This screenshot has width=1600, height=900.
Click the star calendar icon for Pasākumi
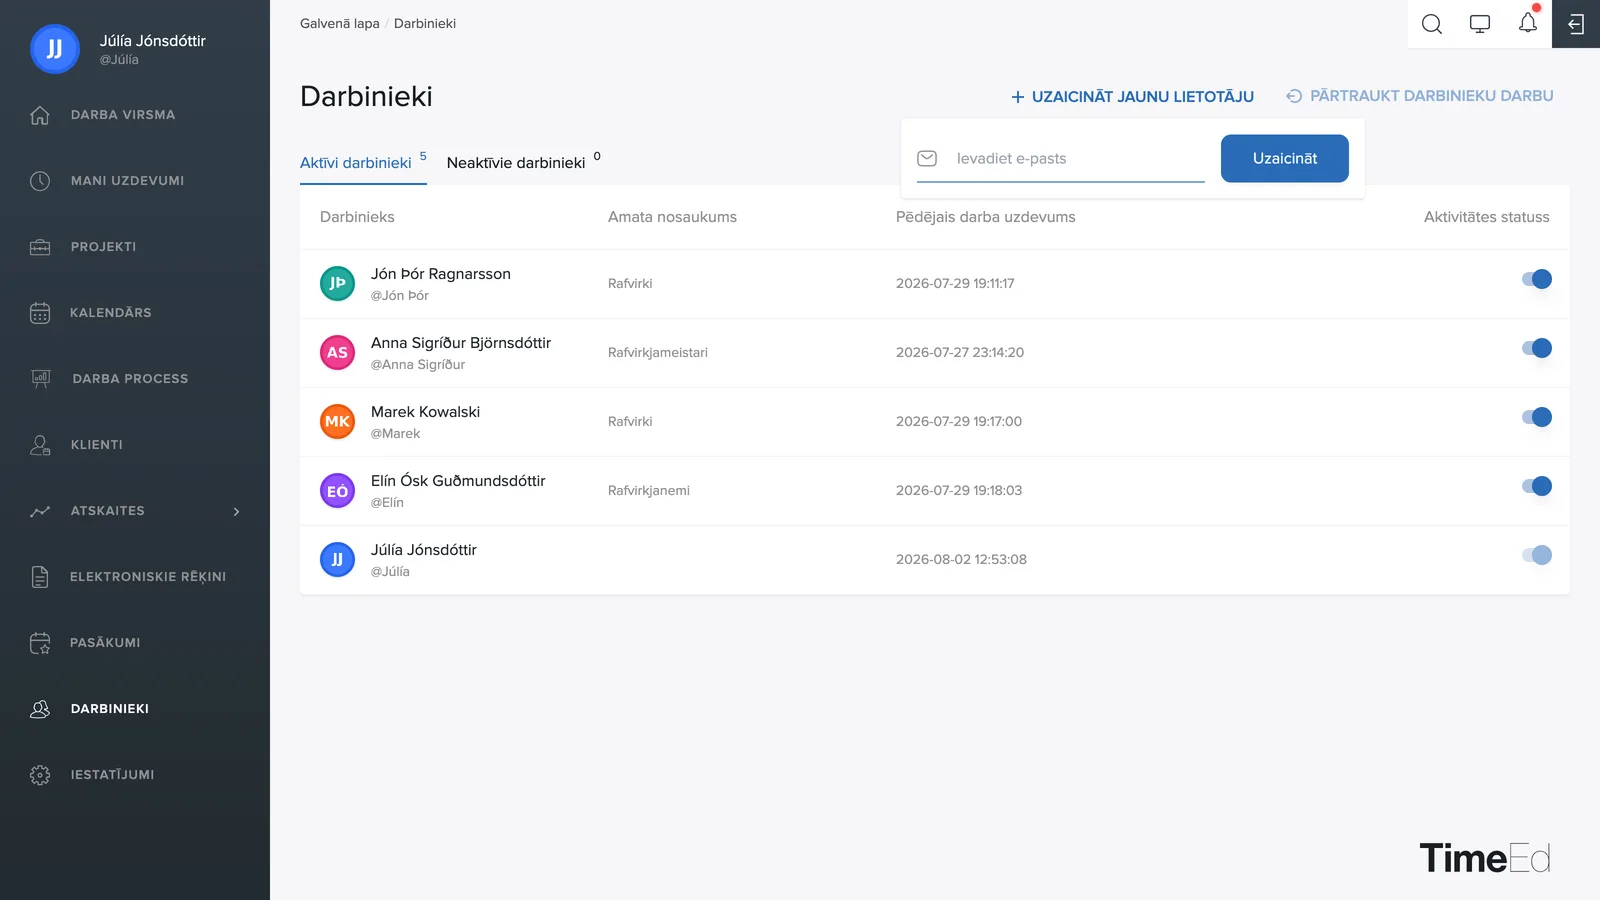pyautogui.click(x=40, y=643)
